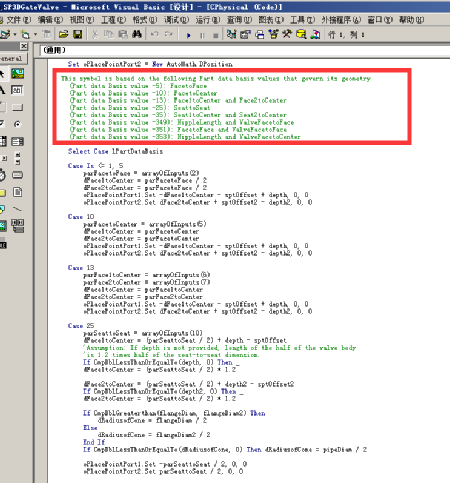Open the 视图 (View) menu

[x=82, y=20]
